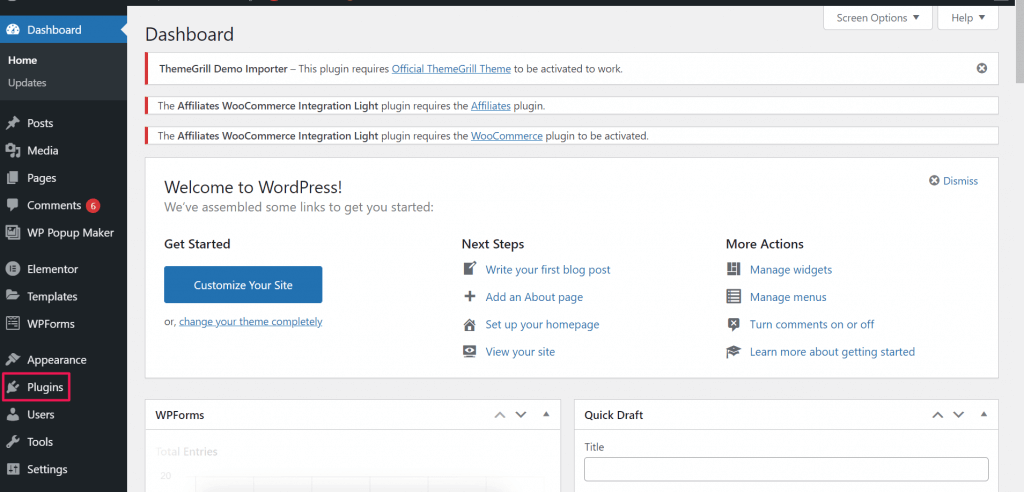The width and height of the screenshot is (1024, 492).
Task: Open the Screen Options dropdown
Action: [878, 18]
